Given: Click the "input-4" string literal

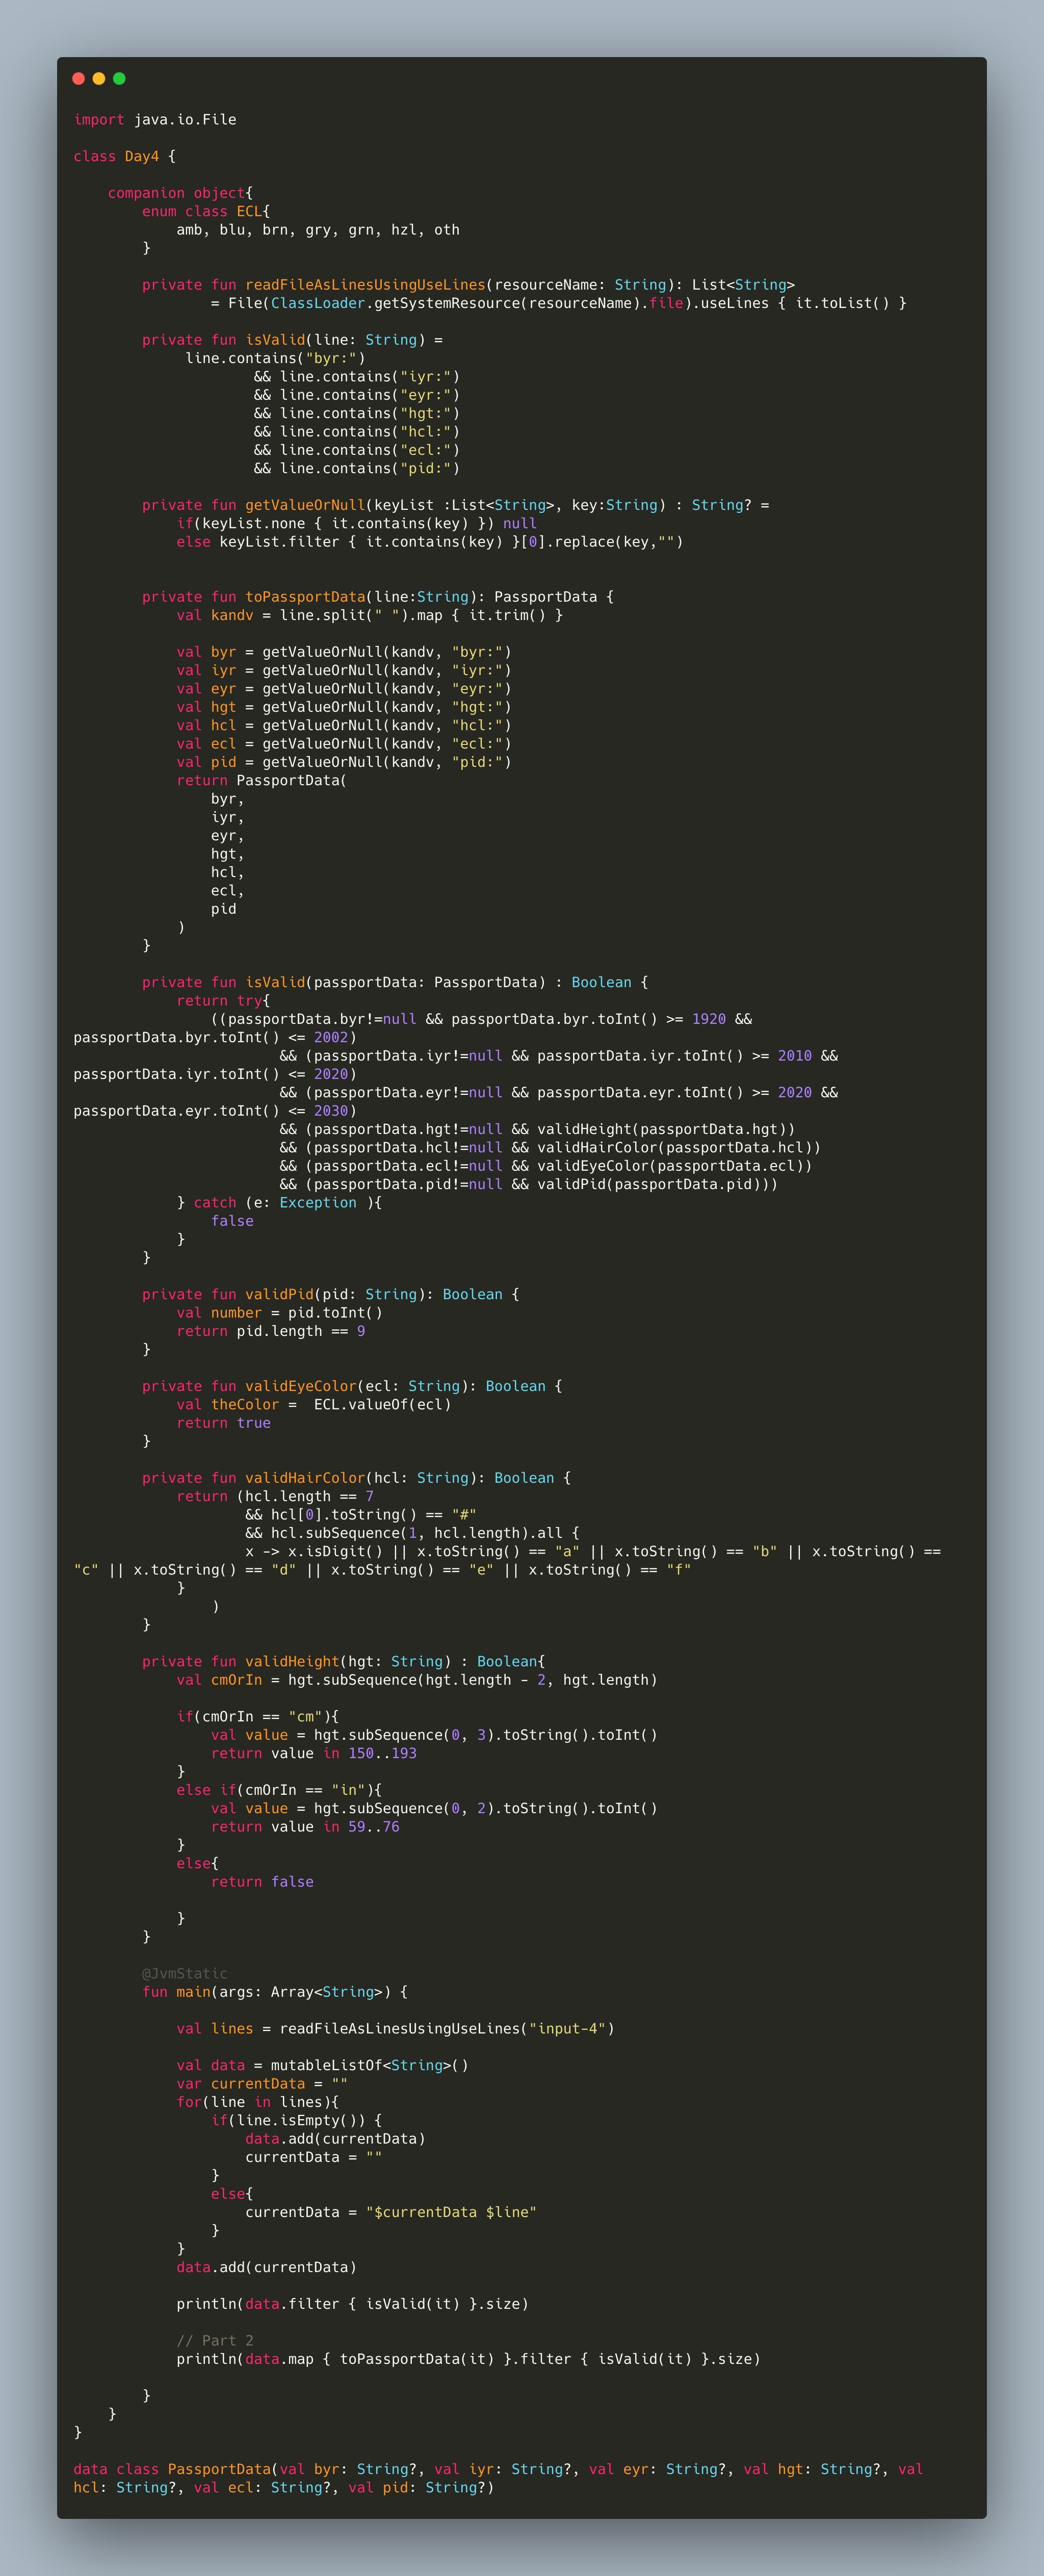Looking at the screenshot, I should point(567,2029).
